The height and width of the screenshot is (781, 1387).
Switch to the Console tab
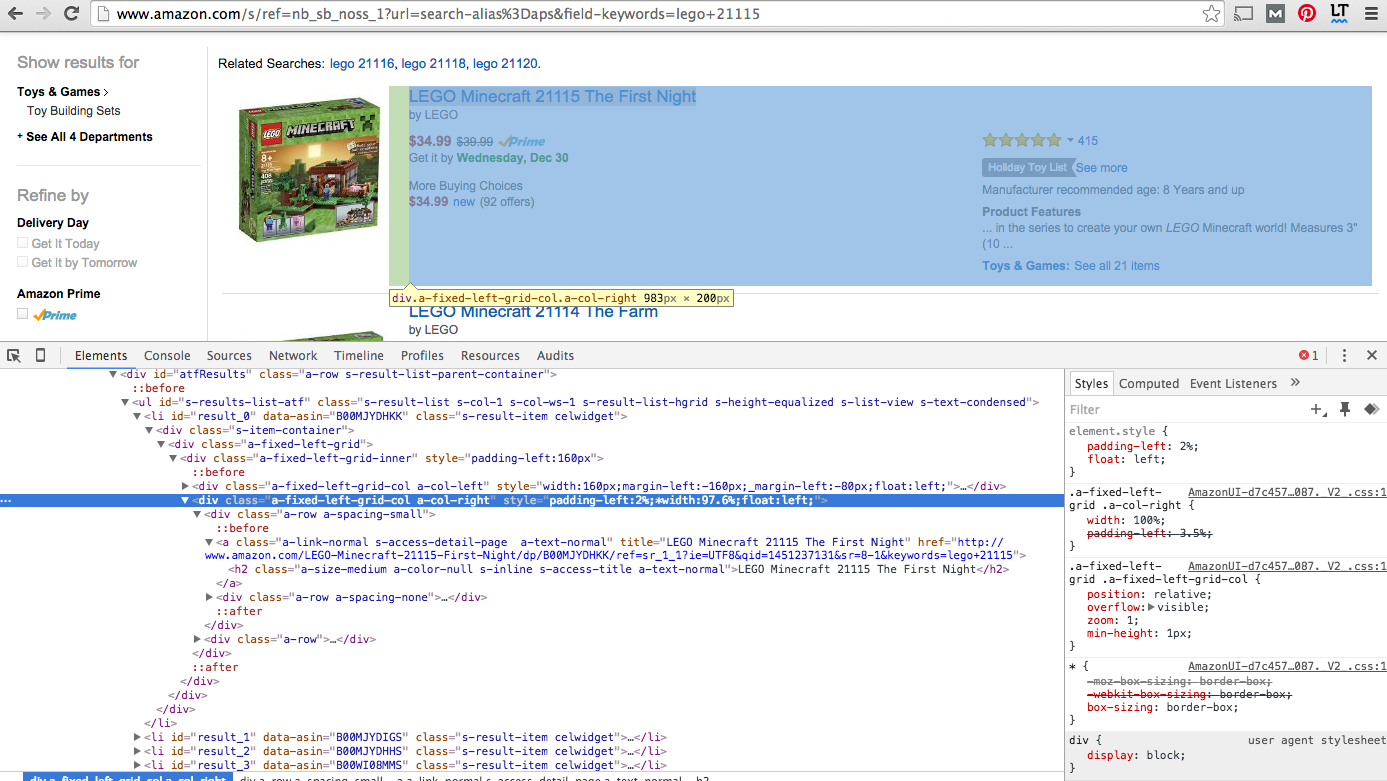click(x=167, y=355)
